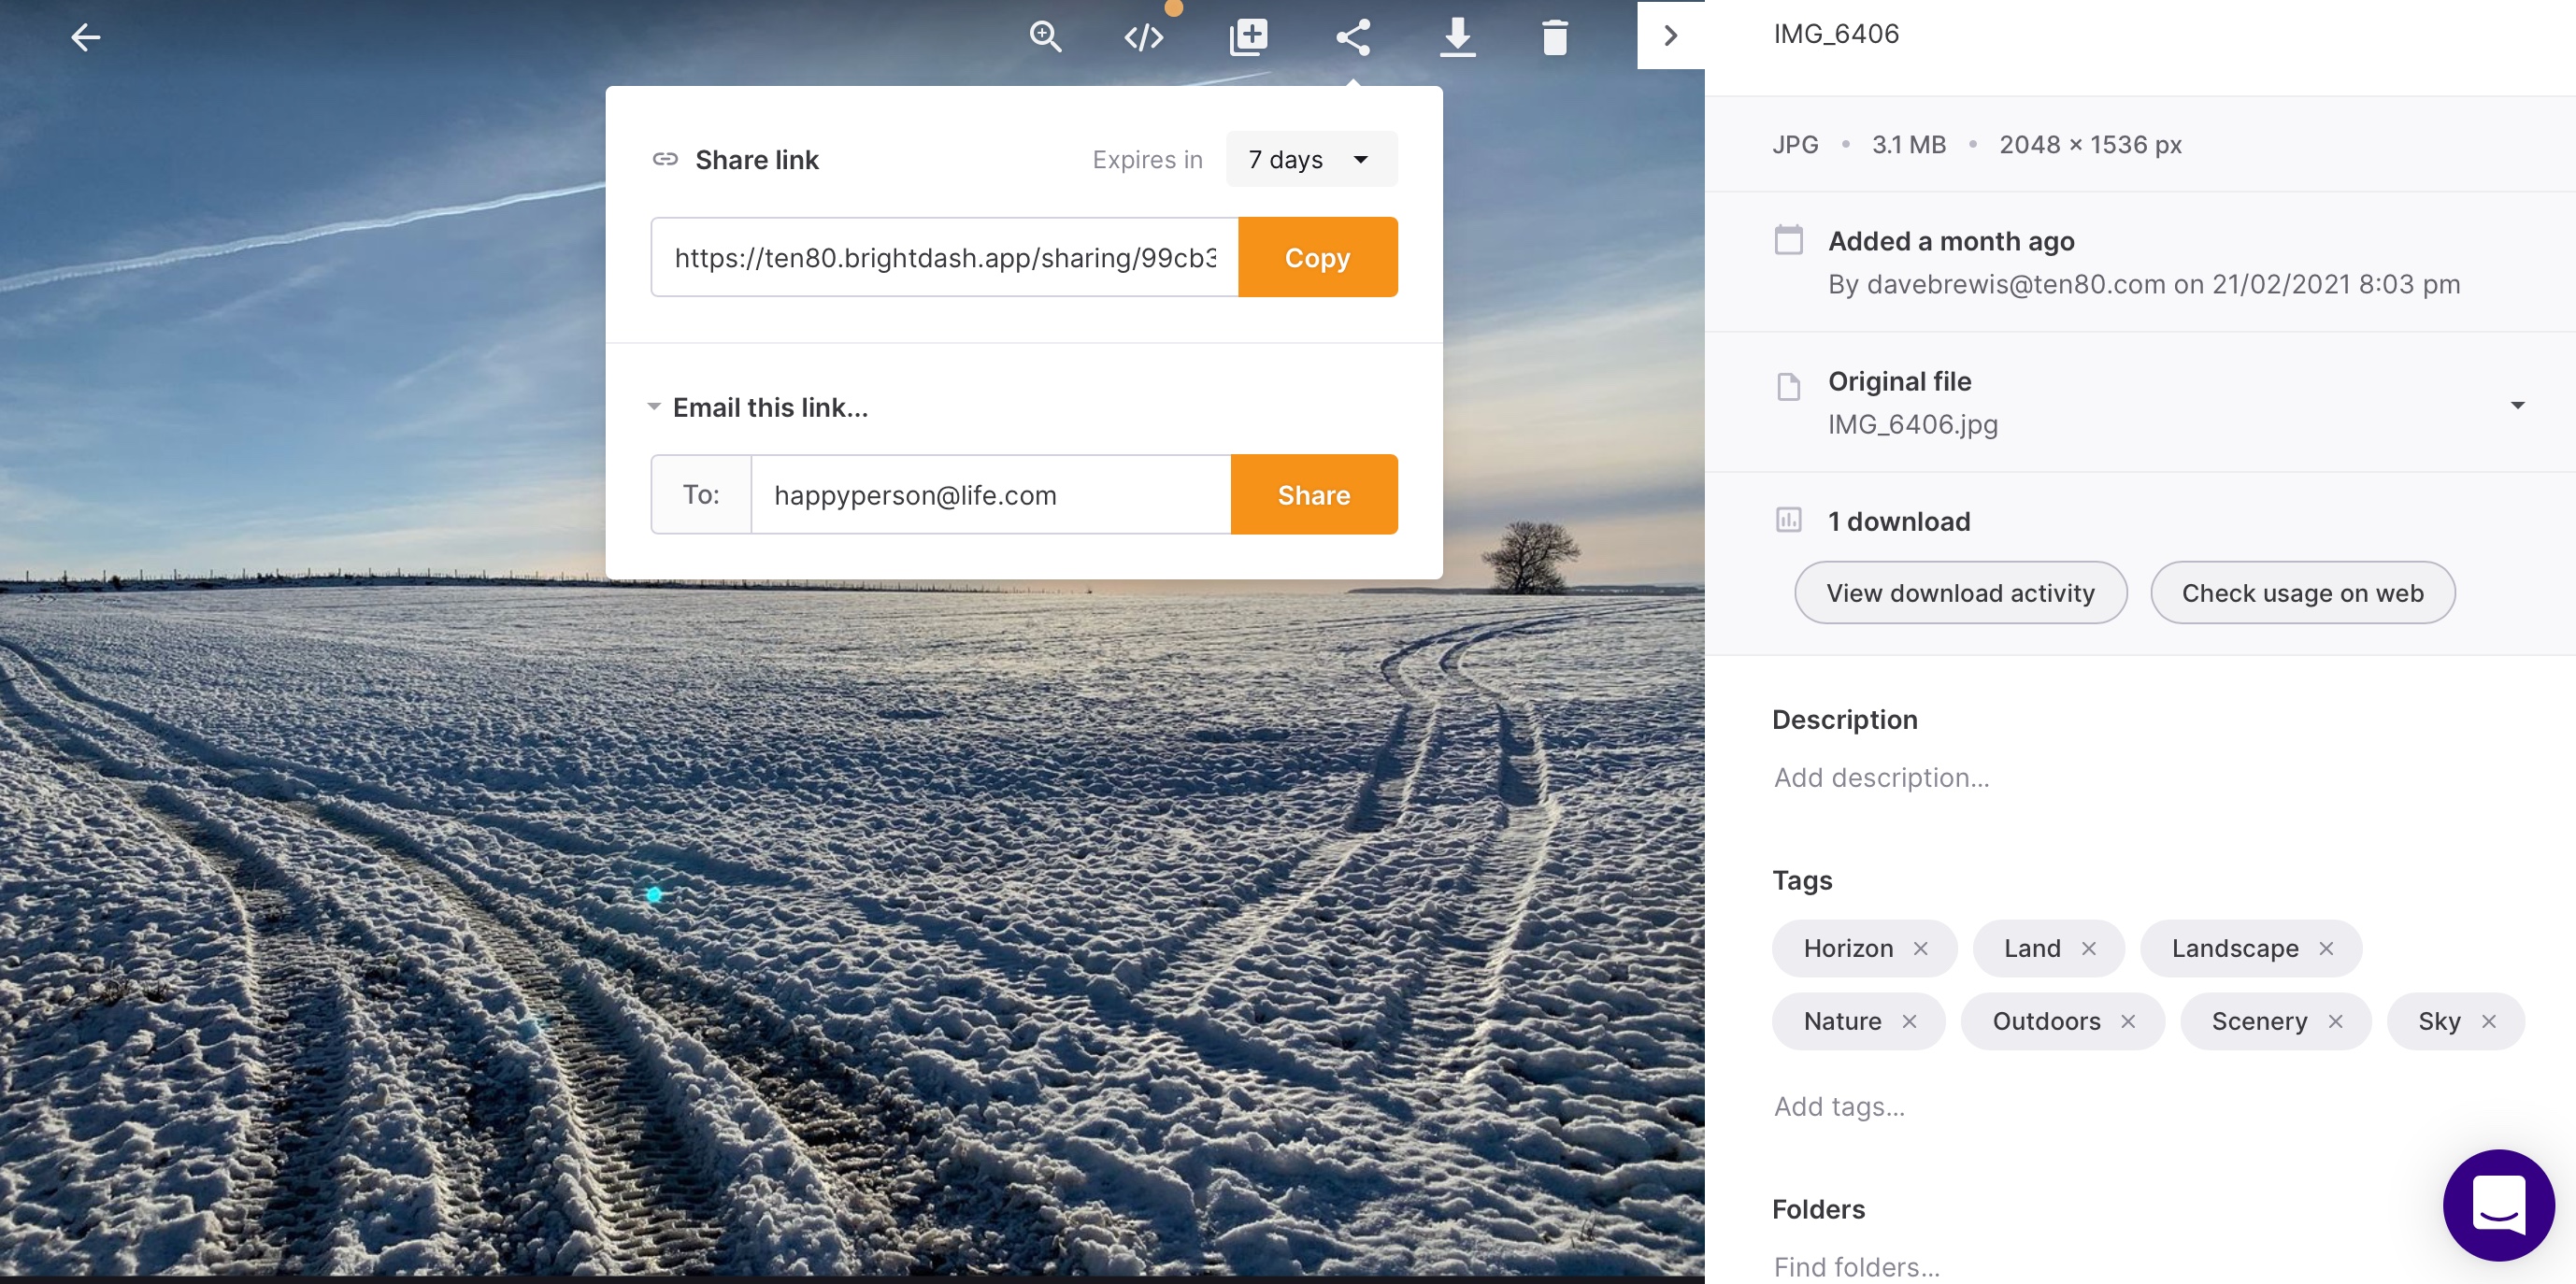
Task: Click the Description heading
Action: tap(1844, 720)
